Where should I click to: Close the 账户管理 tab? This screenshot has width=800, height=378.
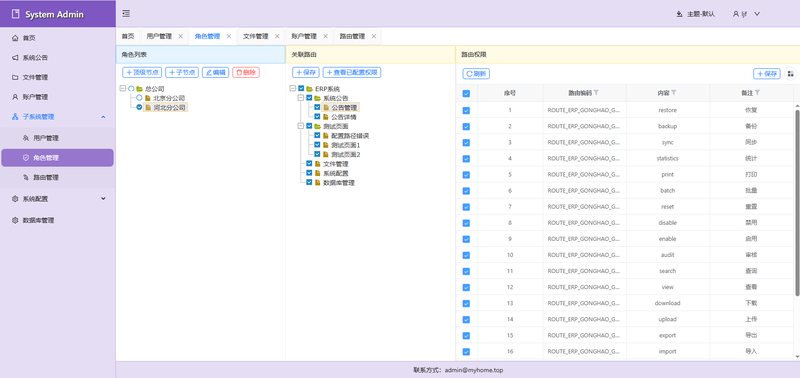pos(326,36)
